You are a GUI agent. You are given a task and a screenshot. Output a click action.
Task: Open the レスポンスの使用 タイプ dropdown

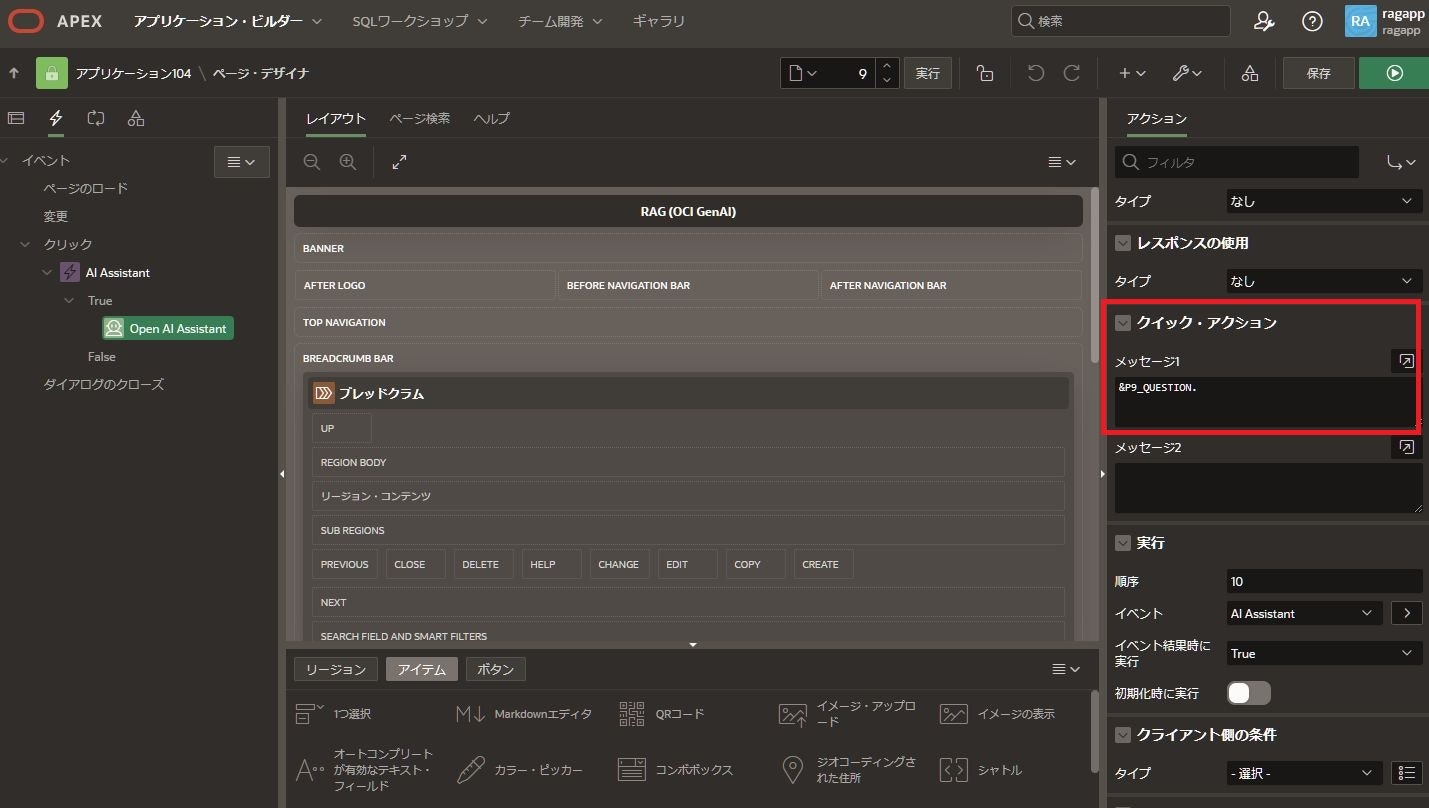click(x=1324, y=281)
